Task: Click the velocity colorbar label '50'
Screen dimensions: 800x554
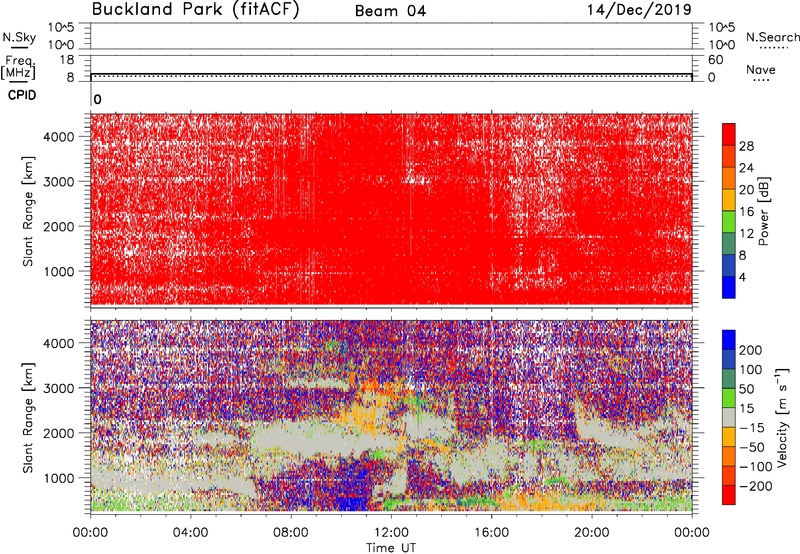Action: 747,389
